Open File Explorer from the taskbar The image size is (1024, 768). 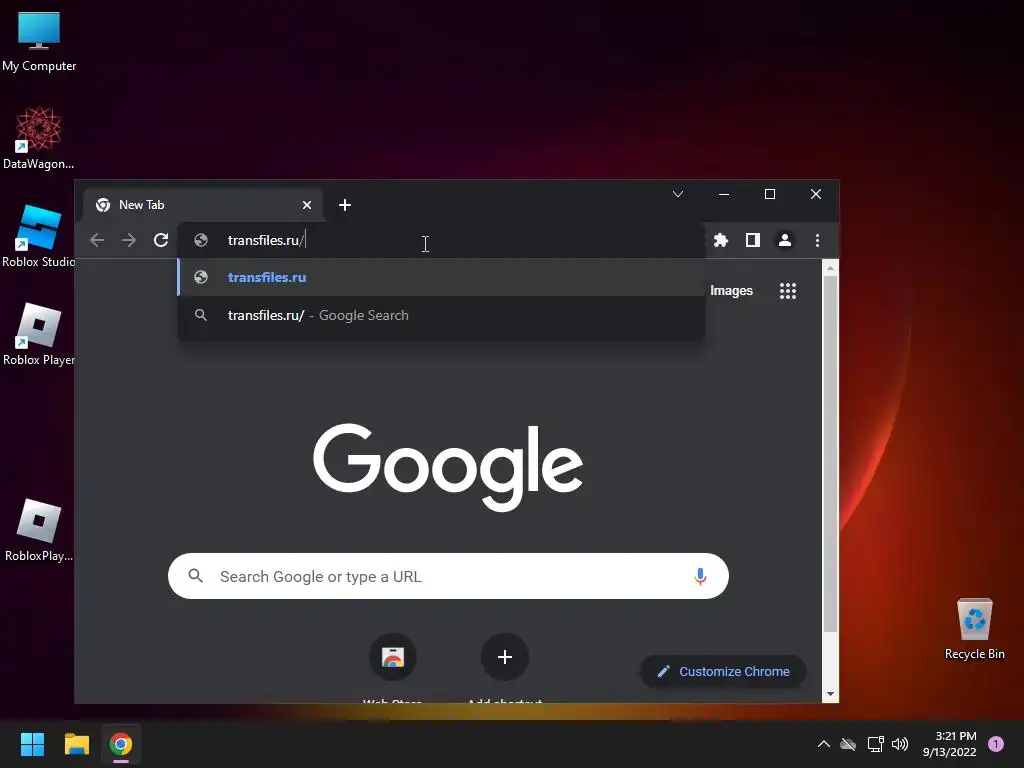tap(76, 744)
